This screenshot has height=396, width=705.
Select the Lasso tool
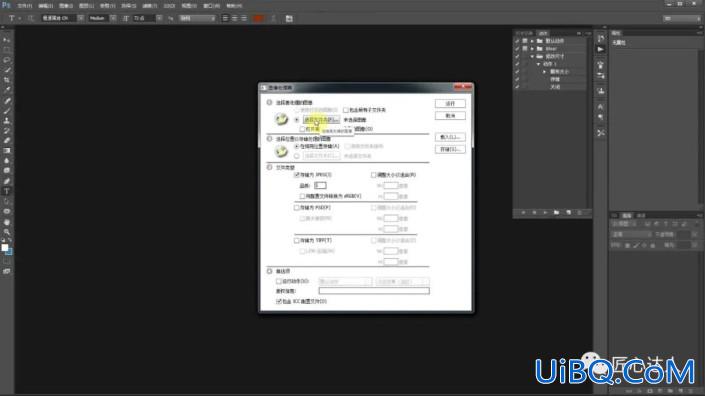(7, 60)
